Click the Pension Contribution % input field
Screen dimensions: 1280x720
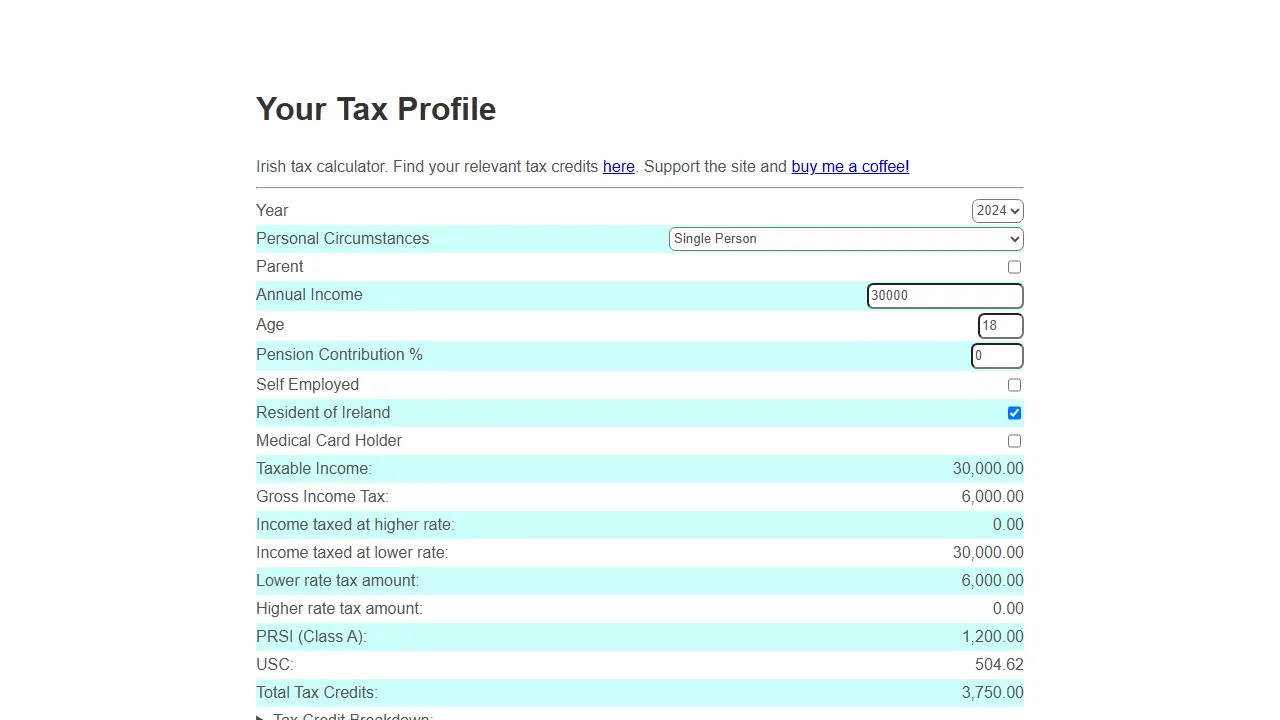(997, 355)
